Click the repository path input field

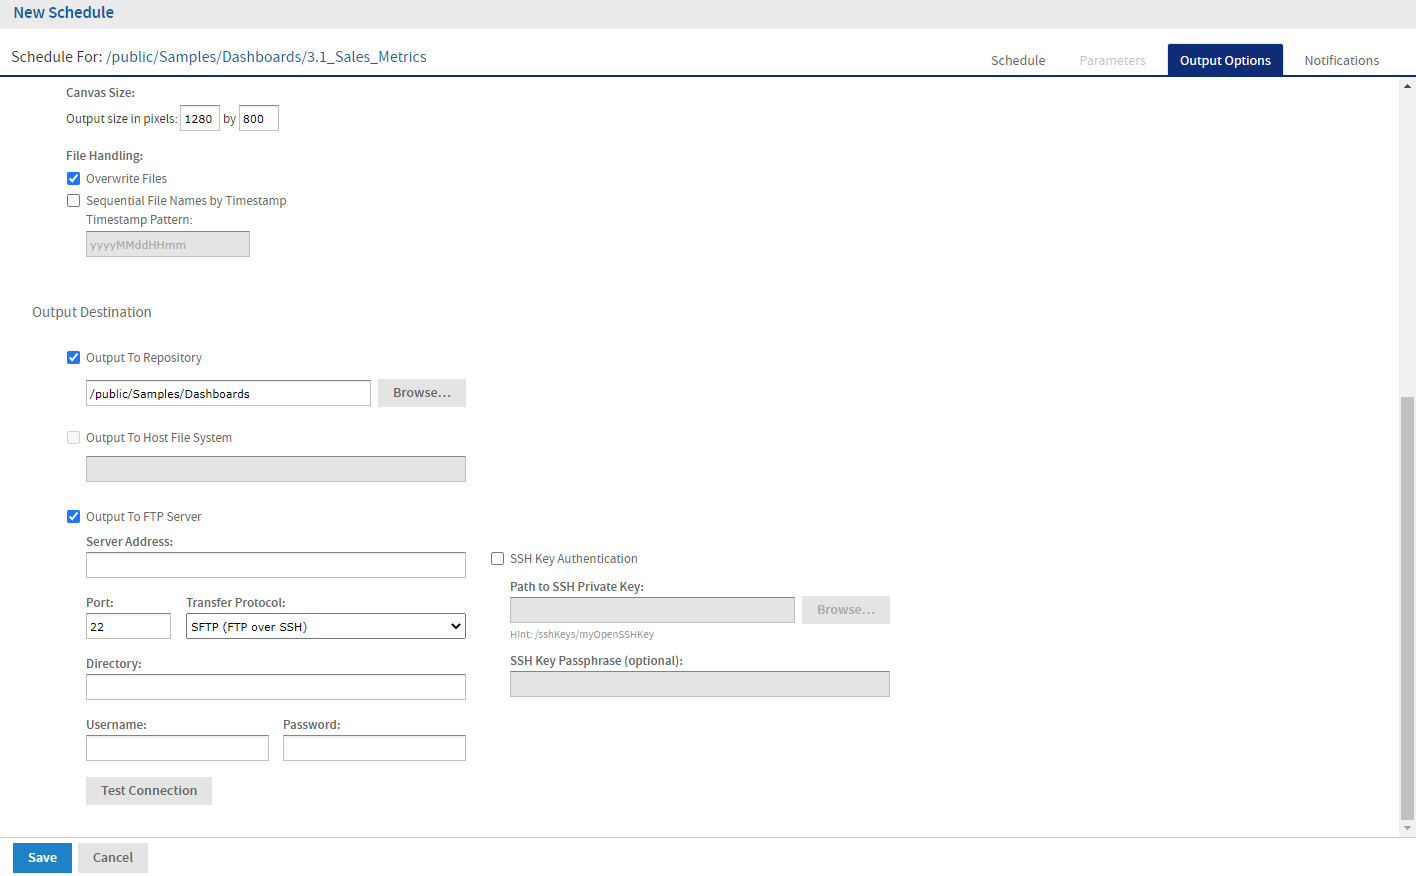[228, 393]
